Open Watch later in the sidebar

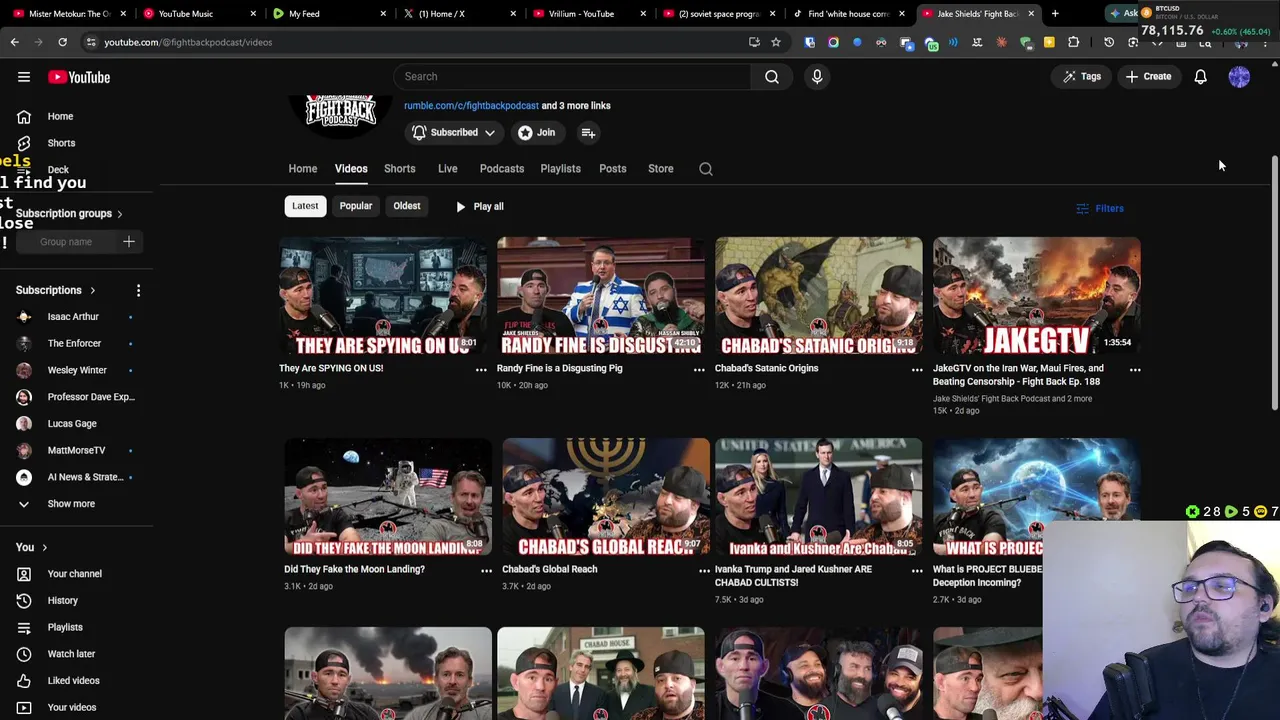tap(71, 654)
